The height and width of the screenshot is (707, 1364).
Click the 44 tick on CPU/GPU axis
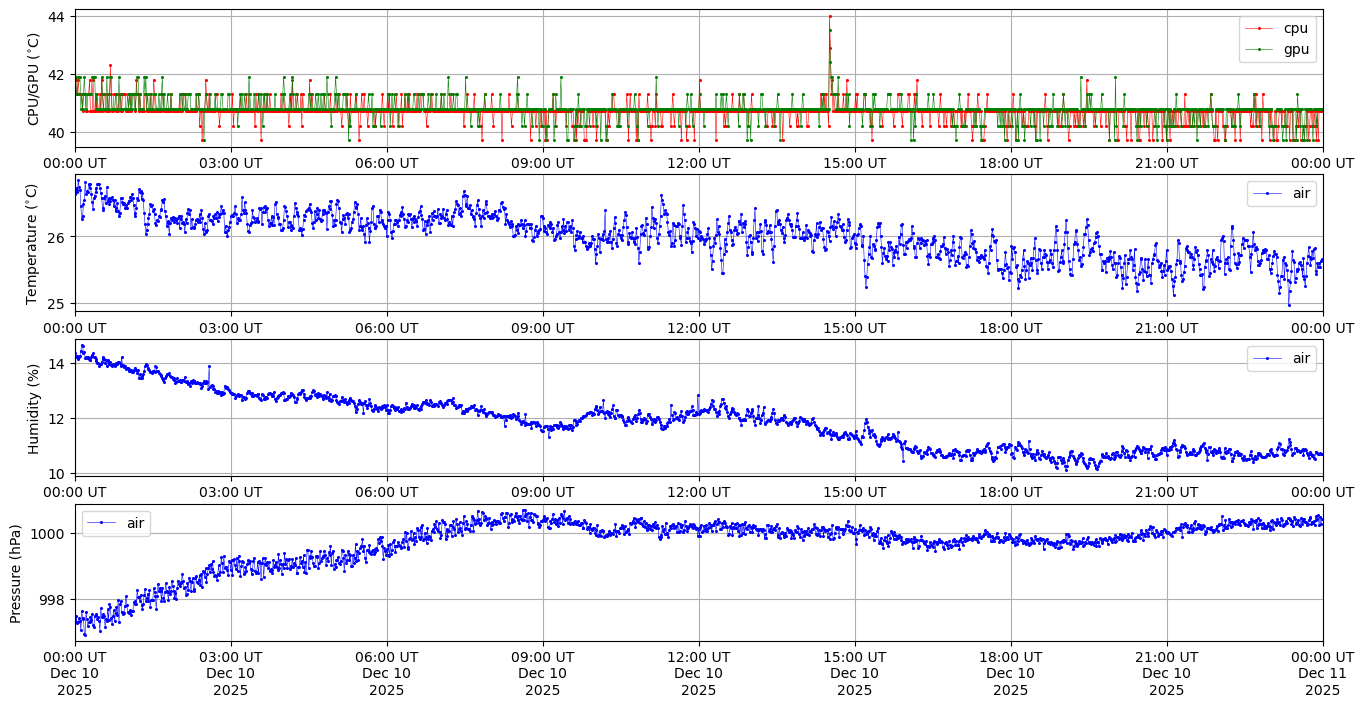(56, 17)
